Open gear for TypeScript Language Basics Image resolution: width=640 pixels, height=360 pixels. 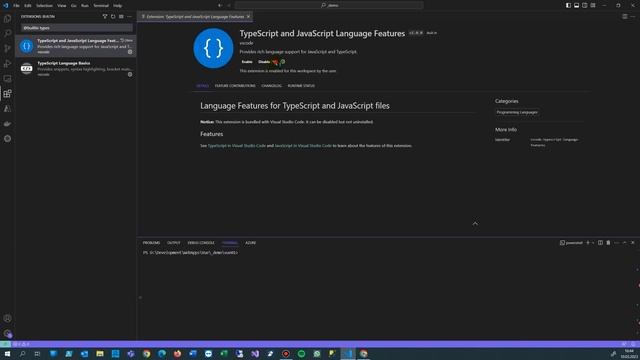click(130, 74)
